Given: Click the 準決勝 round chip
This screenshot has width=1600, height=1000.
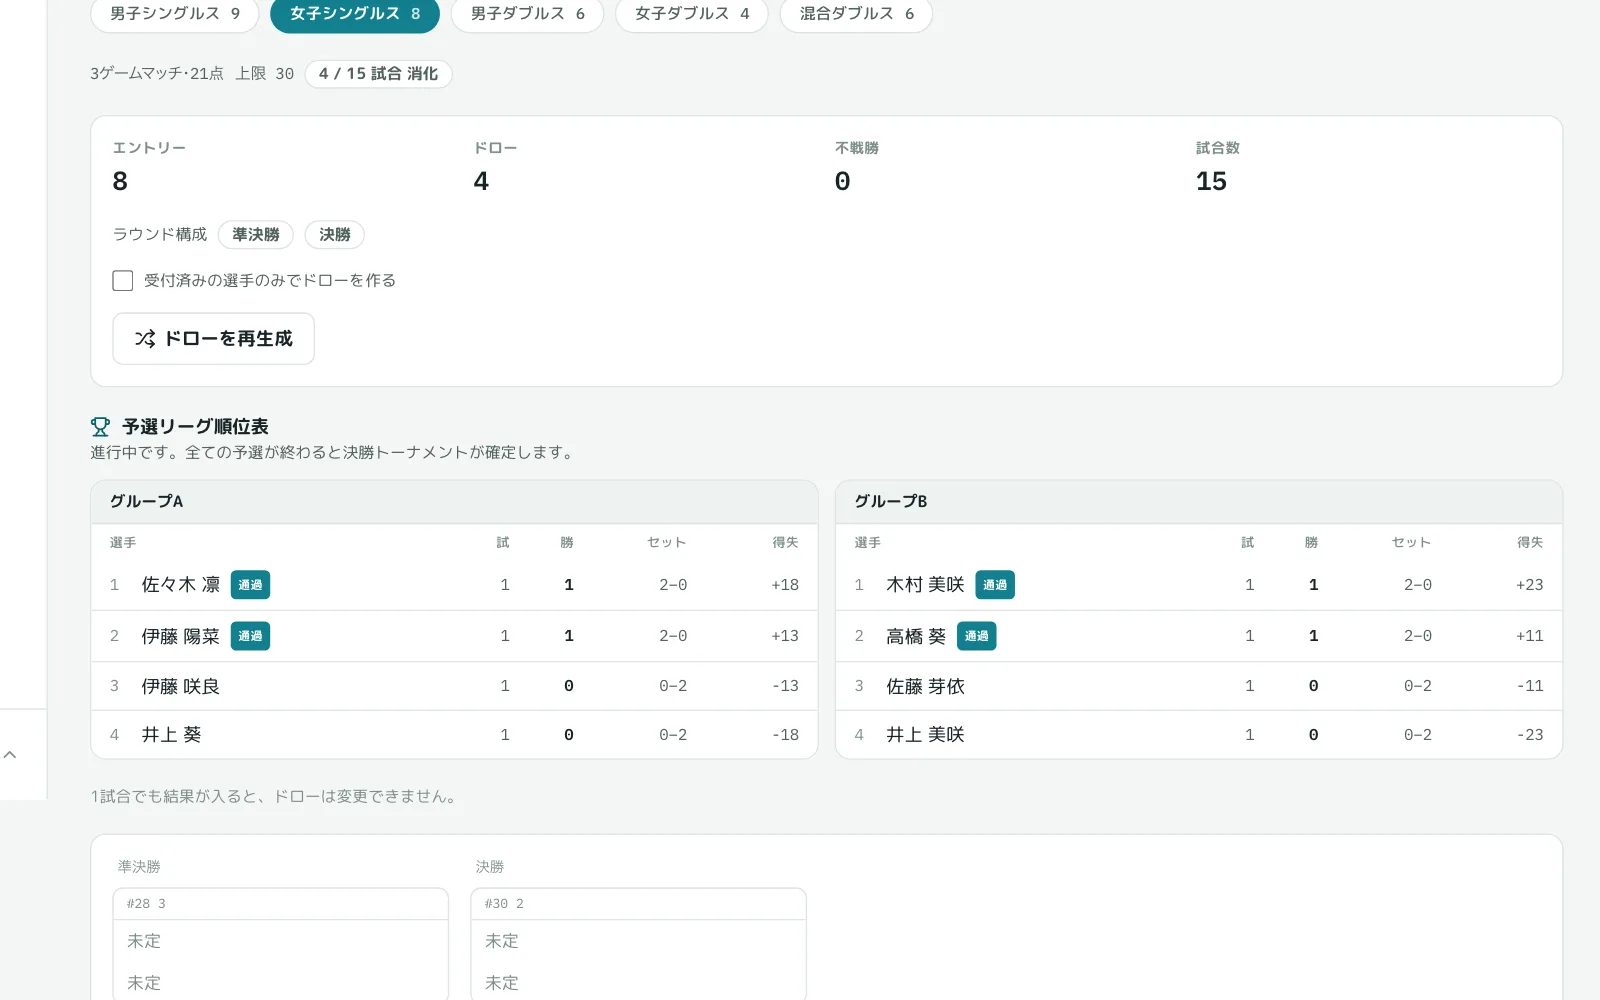Looking at the screenshot, I should click(256, 235).
